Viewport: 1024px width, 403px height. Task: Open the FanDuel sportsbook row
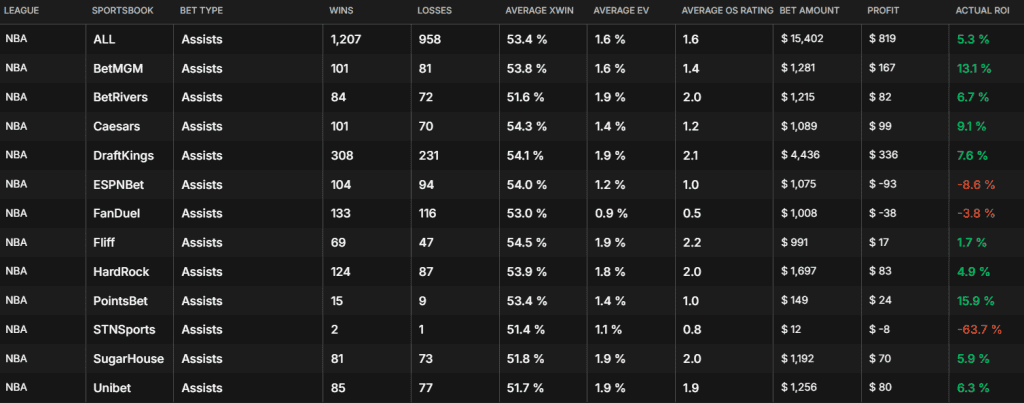coord(512,213)
